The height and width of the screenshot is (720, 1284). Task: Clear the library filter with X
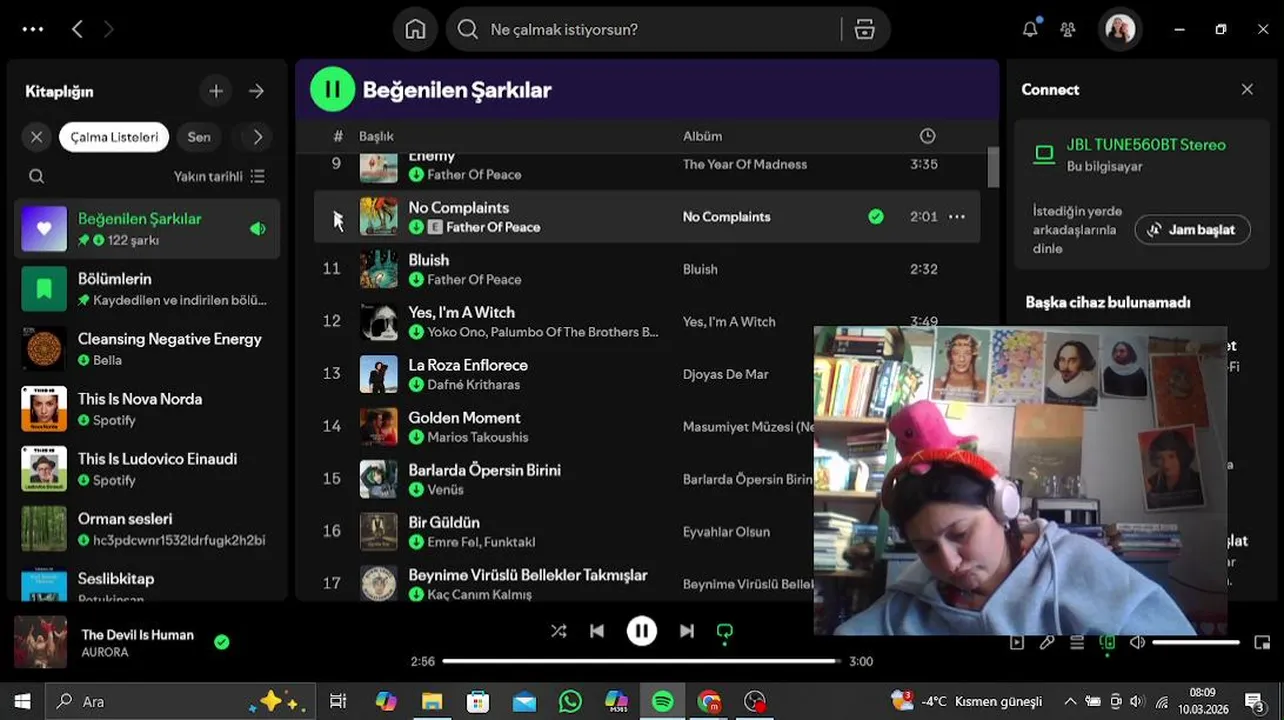coord(37,137)
